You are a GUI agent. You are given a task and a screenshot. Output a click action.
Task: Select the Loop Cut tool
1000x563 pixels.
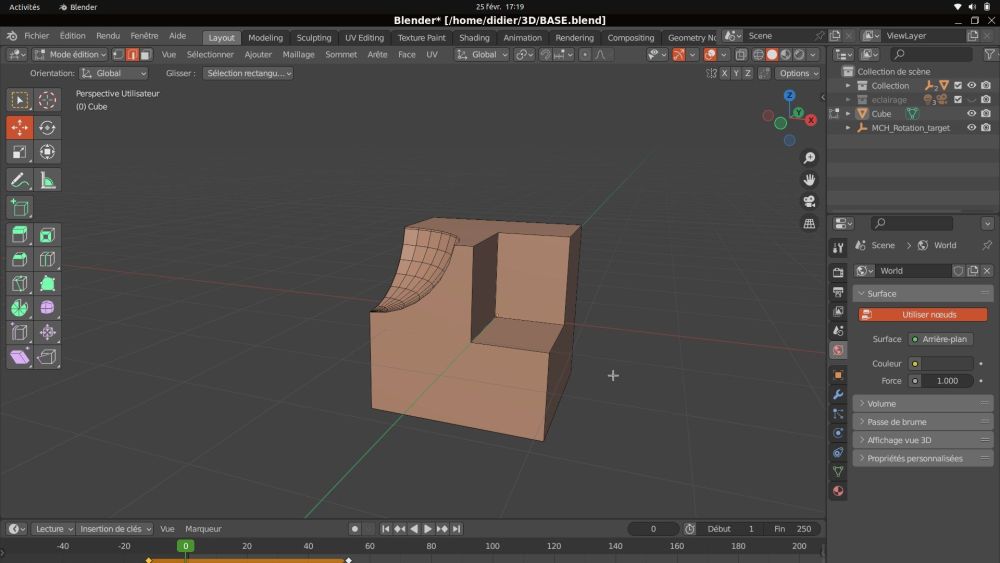pos(47,259)
